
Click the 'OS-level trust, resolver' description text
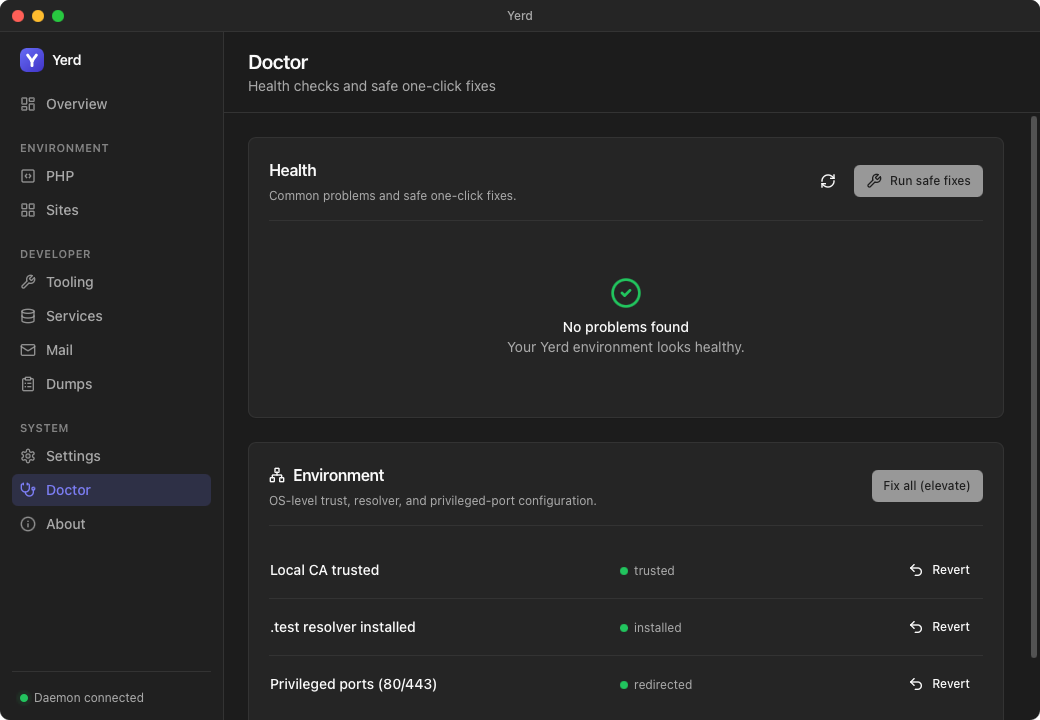tap(432, 501)
